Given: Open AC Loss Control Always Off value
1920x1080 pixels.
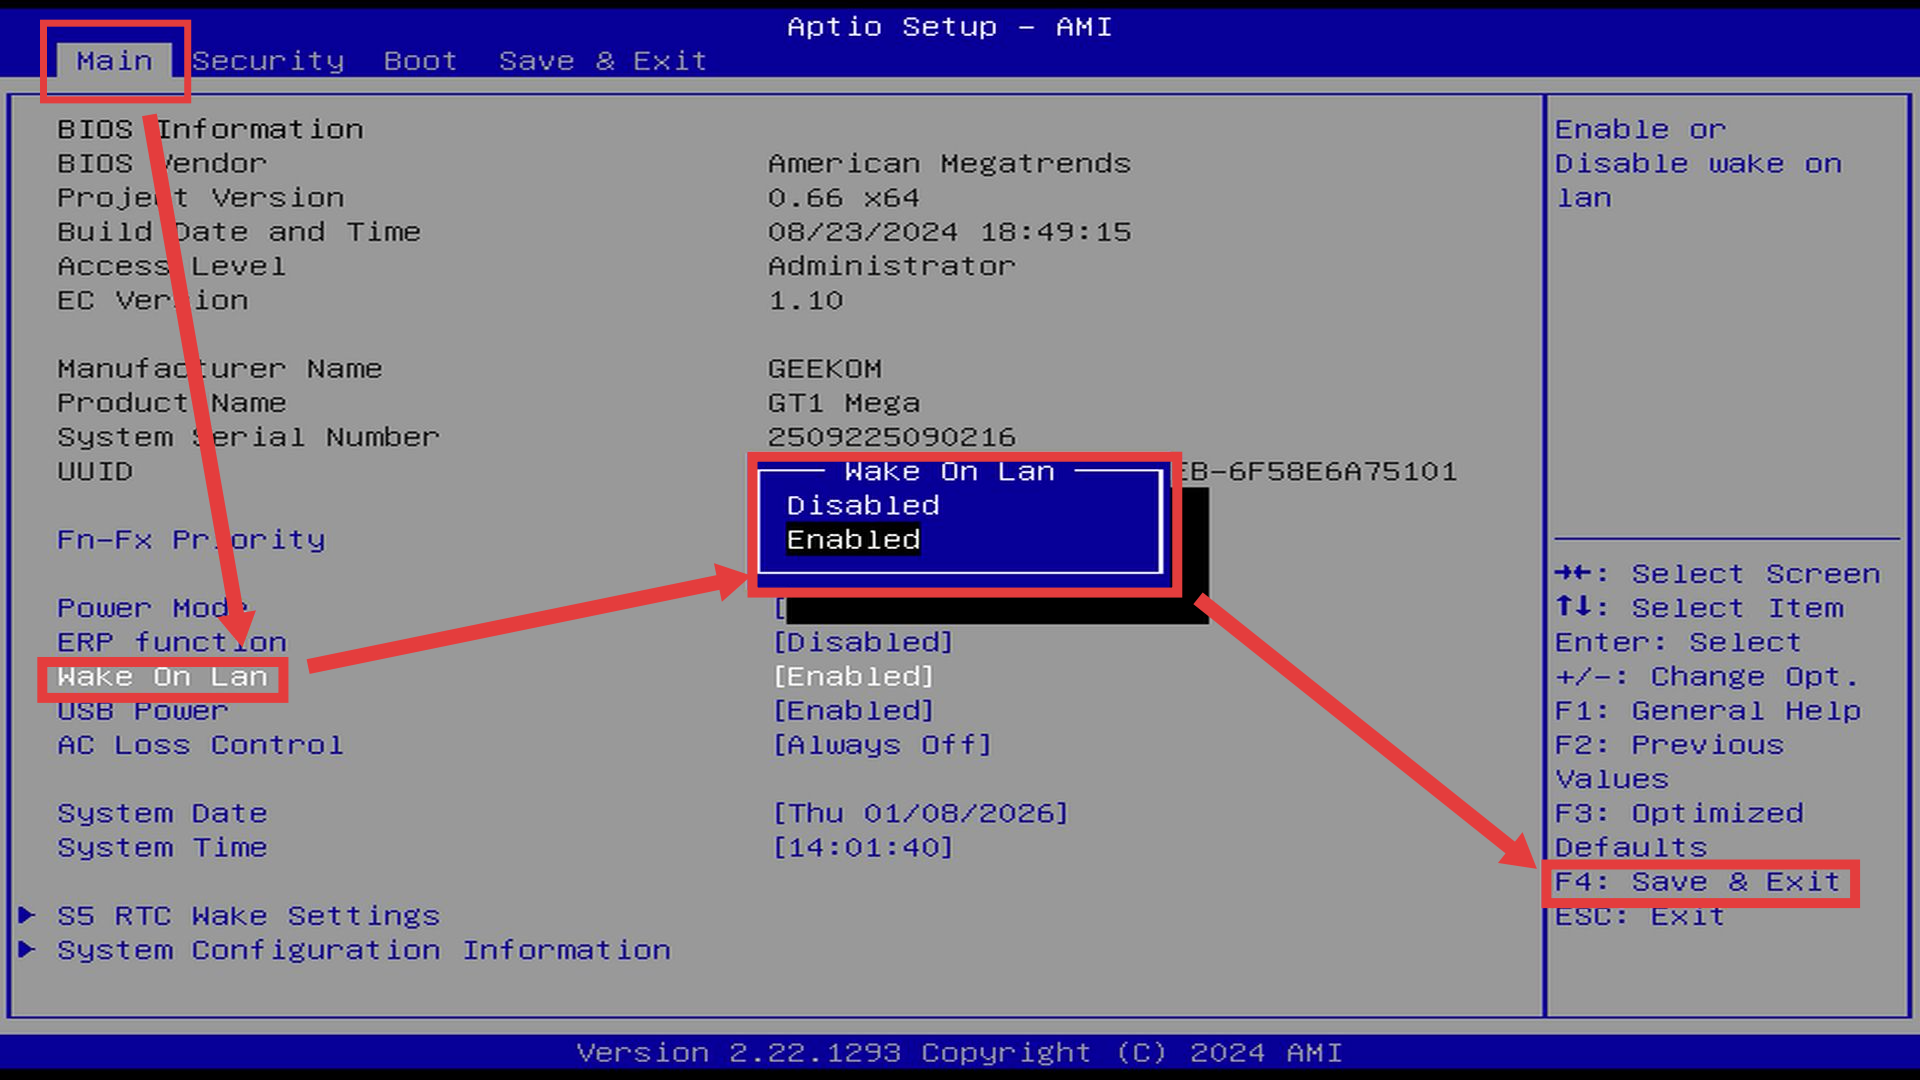Looking at the screenshot, I should click(881, 745).
